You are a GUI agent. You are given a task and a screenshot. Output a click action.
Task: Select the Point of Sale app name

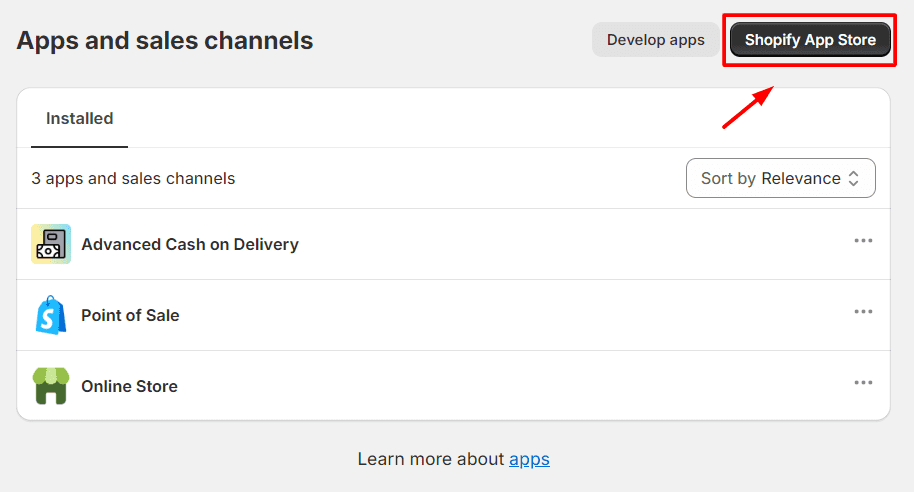(x=130, y=315)
